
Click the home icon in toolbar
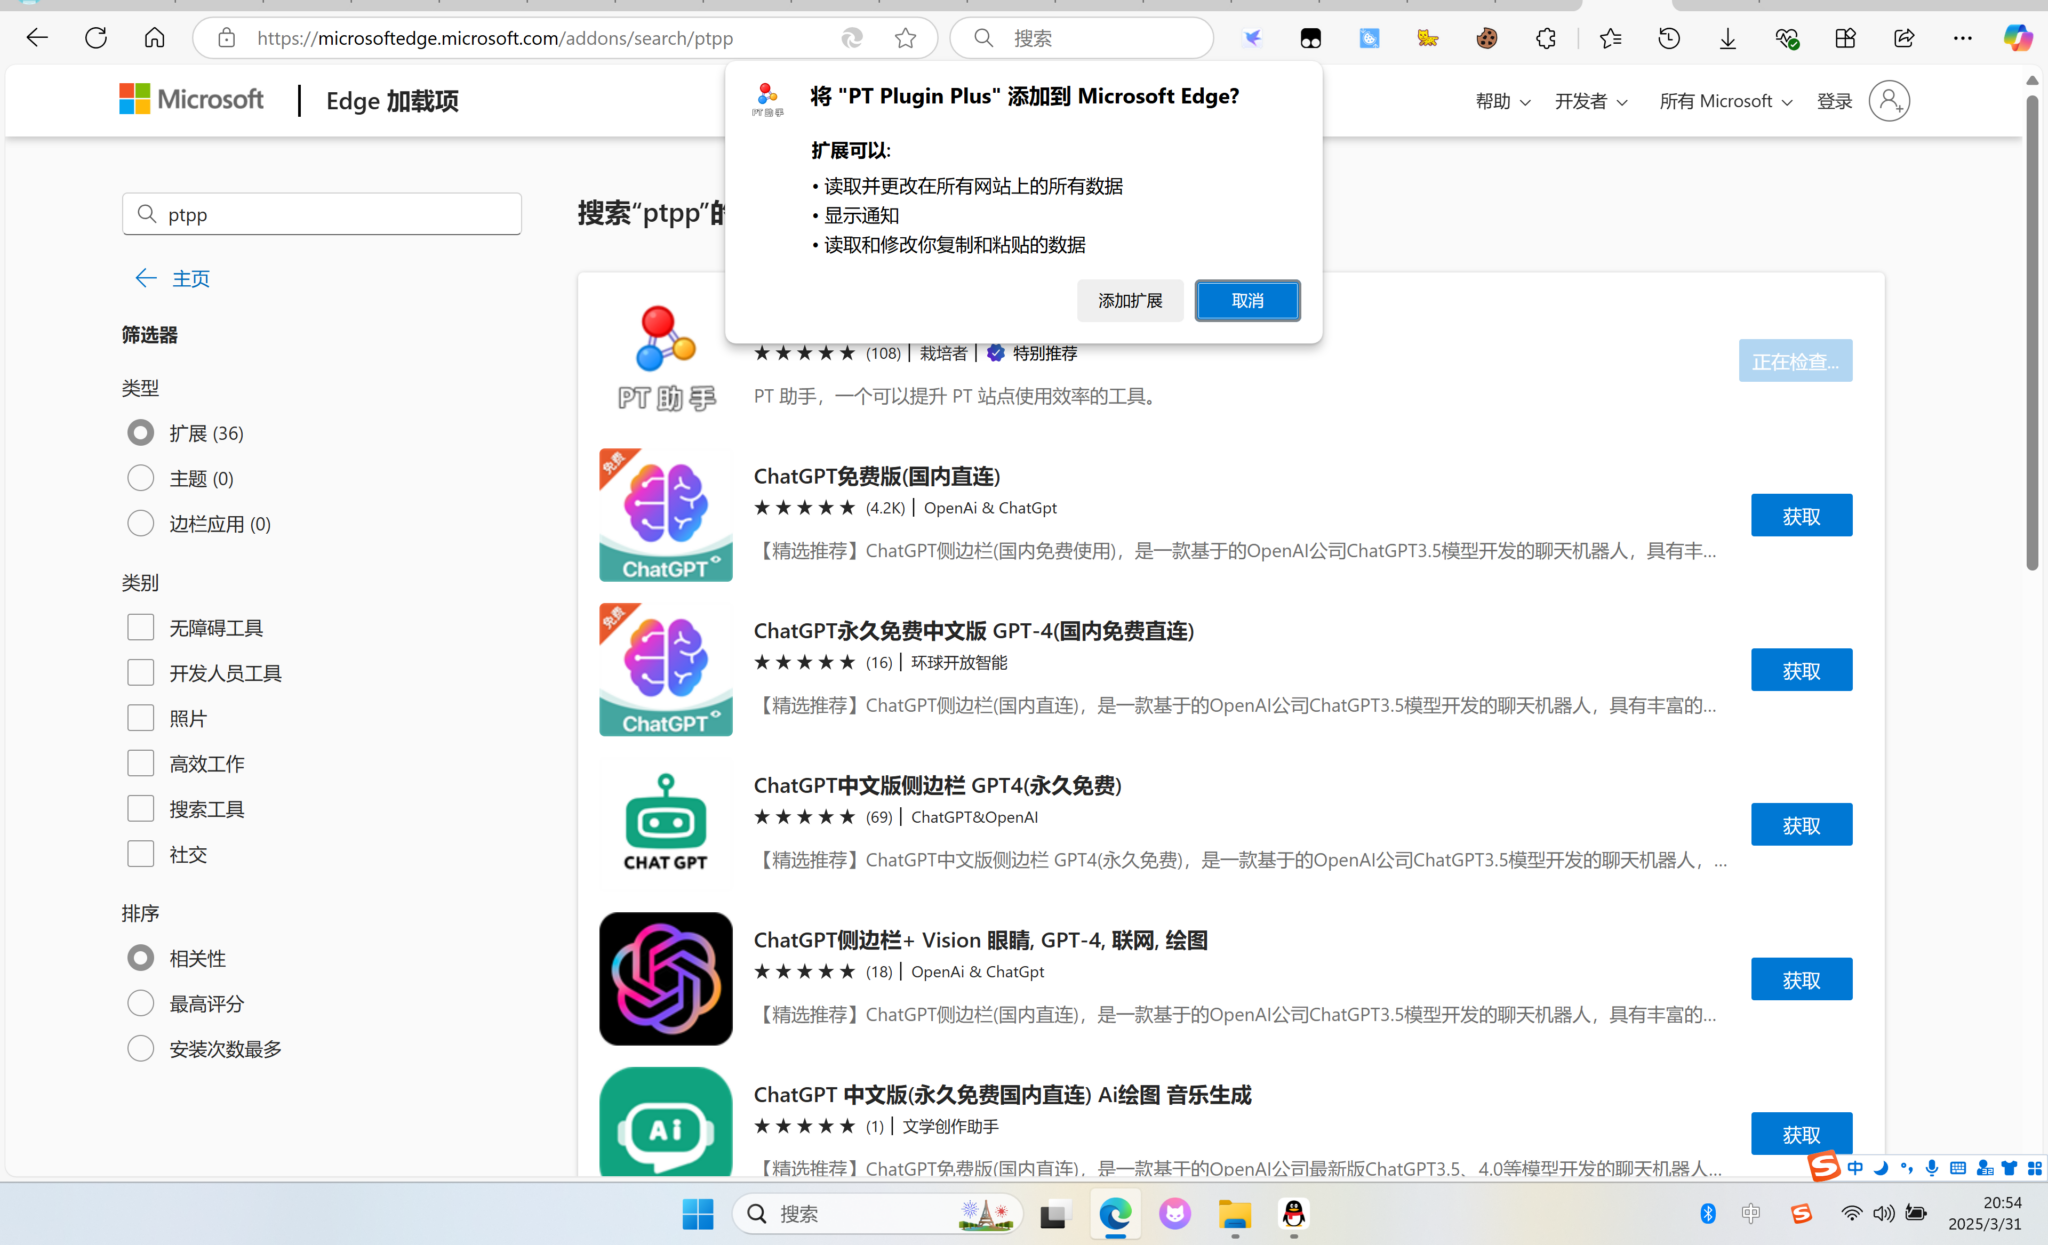[x=154, y=38]
